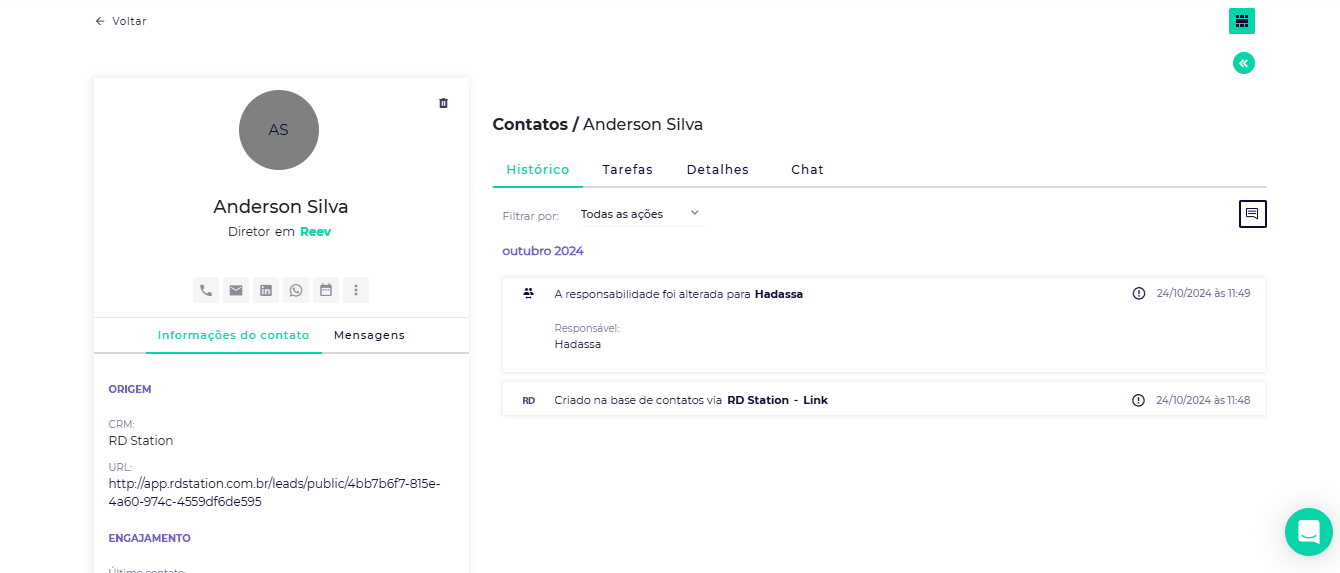Viewport: 1340px width, 573px height.
Task: Click the AS avatar circle
Action: coord(279,130)
